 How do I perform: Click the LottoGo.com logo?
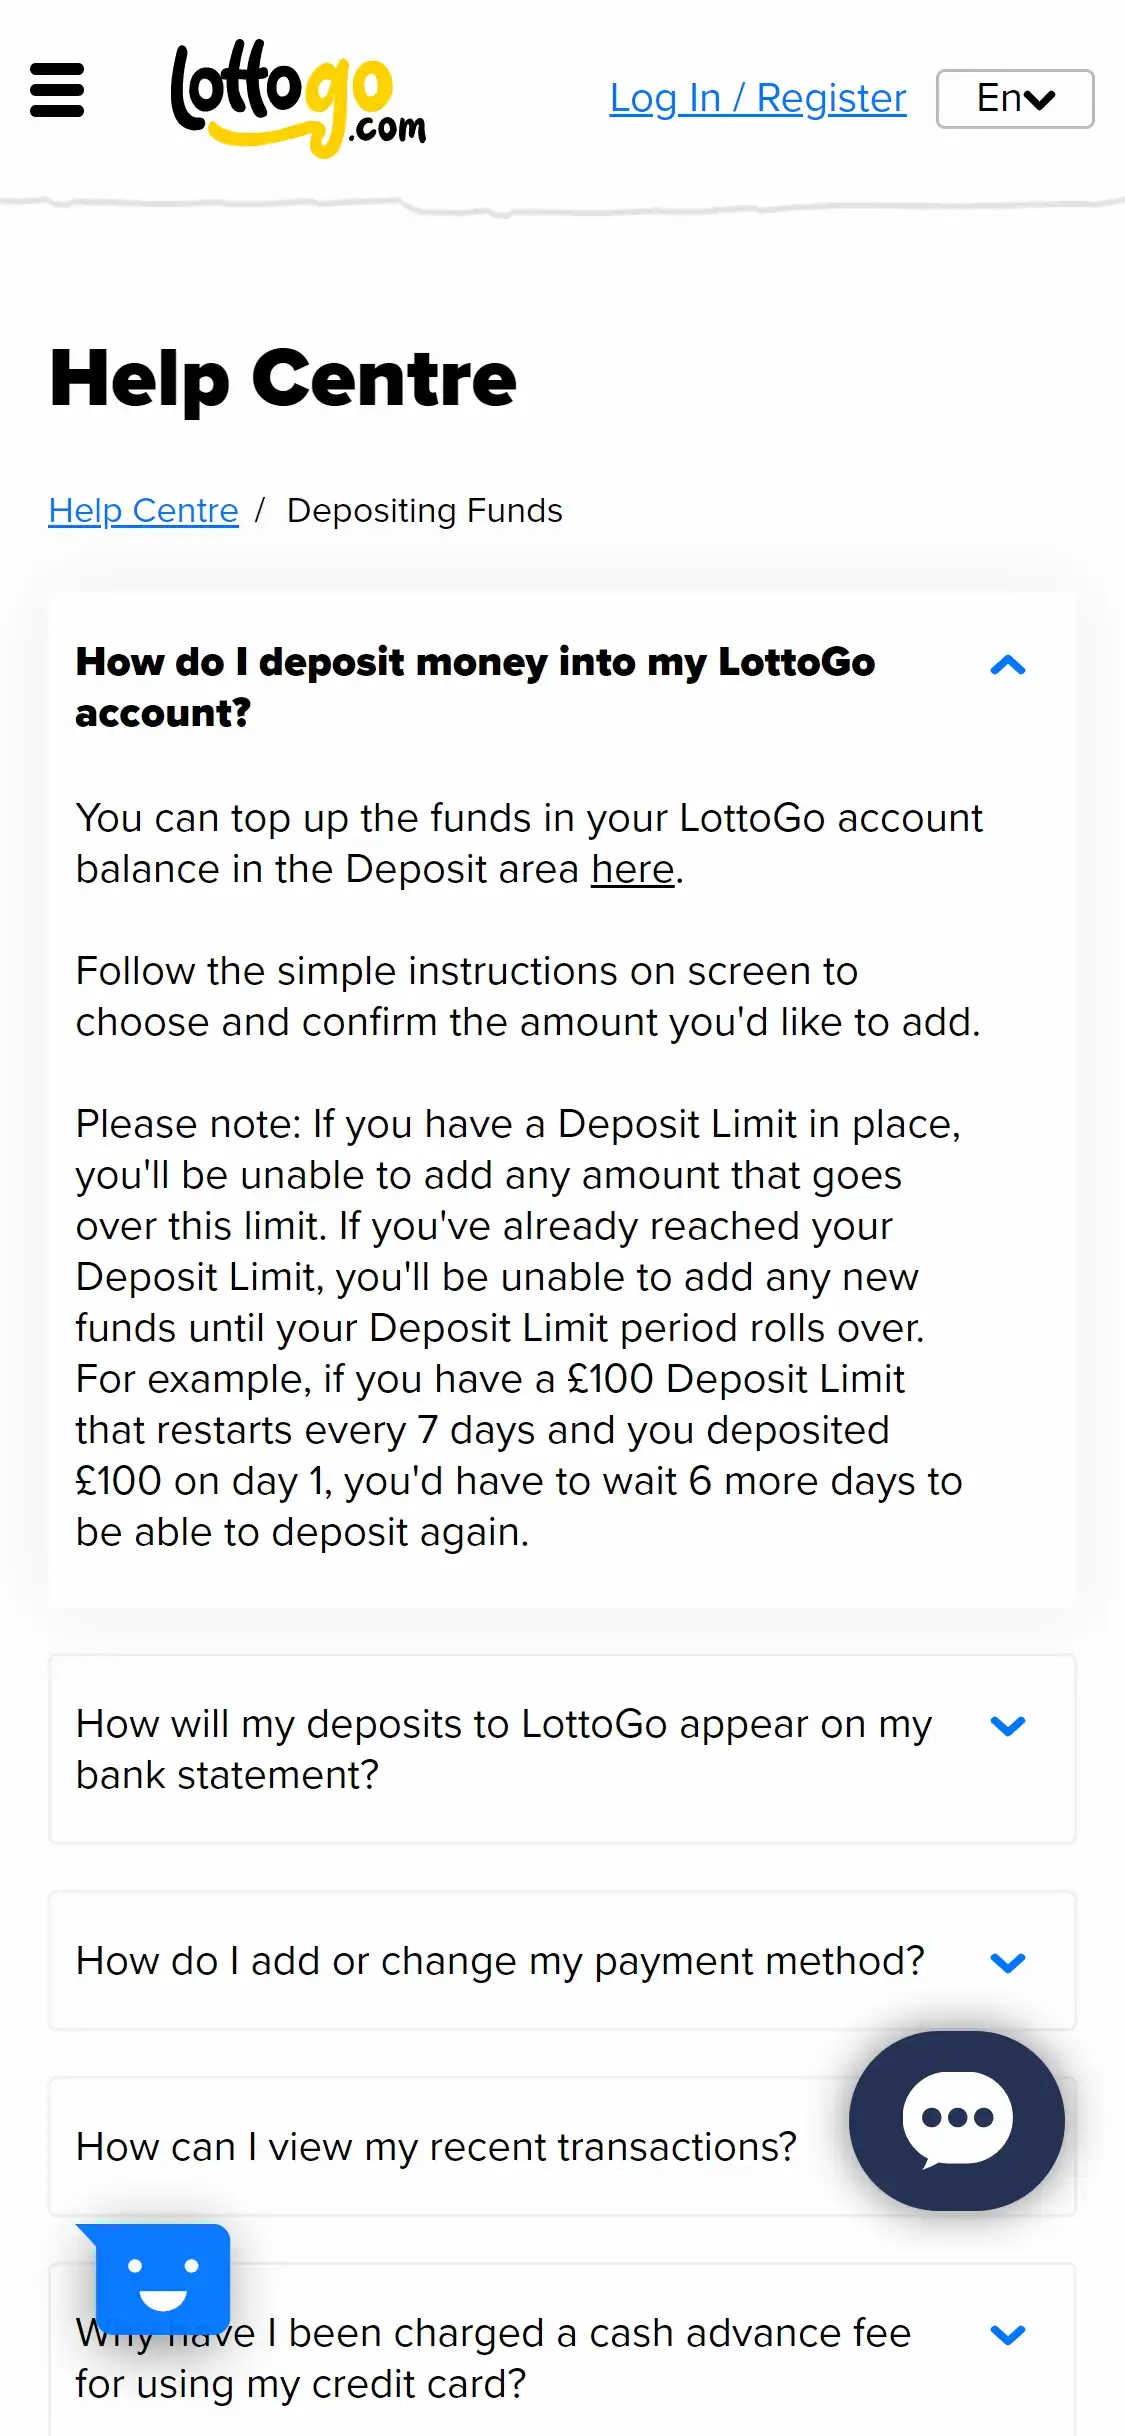coord(298,98)
